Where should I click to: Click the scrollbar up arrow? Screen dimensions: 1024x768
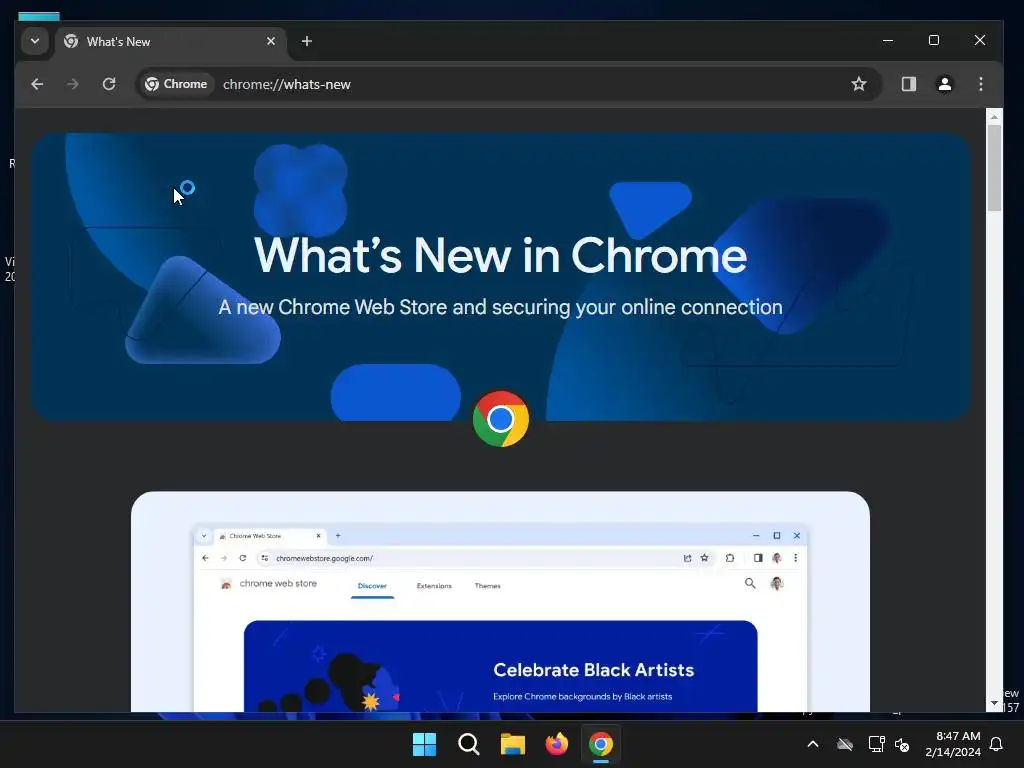tap(994, 117)
